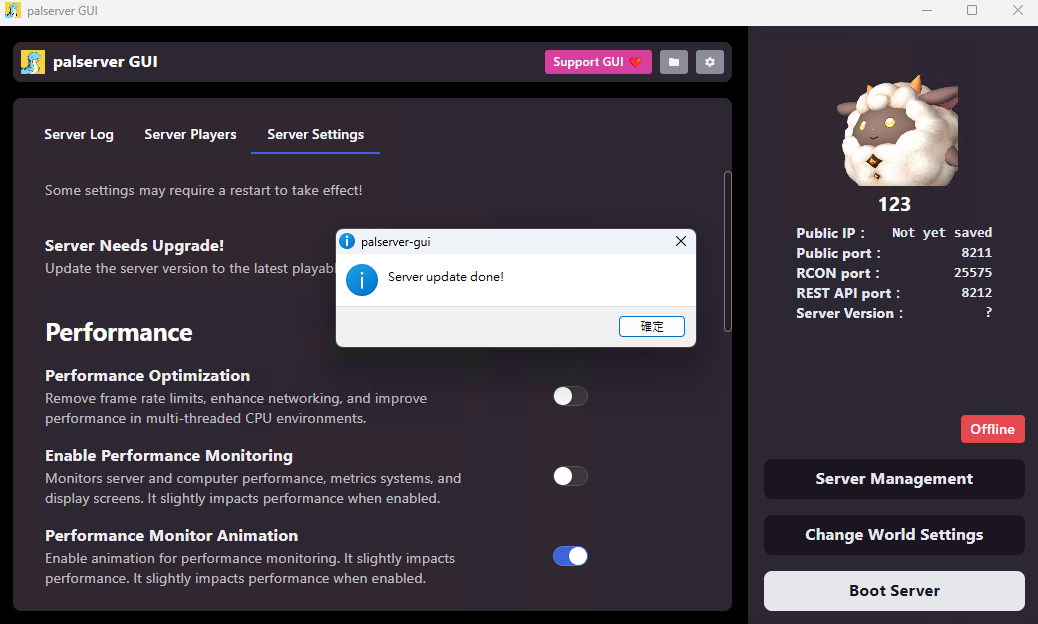Maximize the palserver GUI window

[x=972, y=10]
